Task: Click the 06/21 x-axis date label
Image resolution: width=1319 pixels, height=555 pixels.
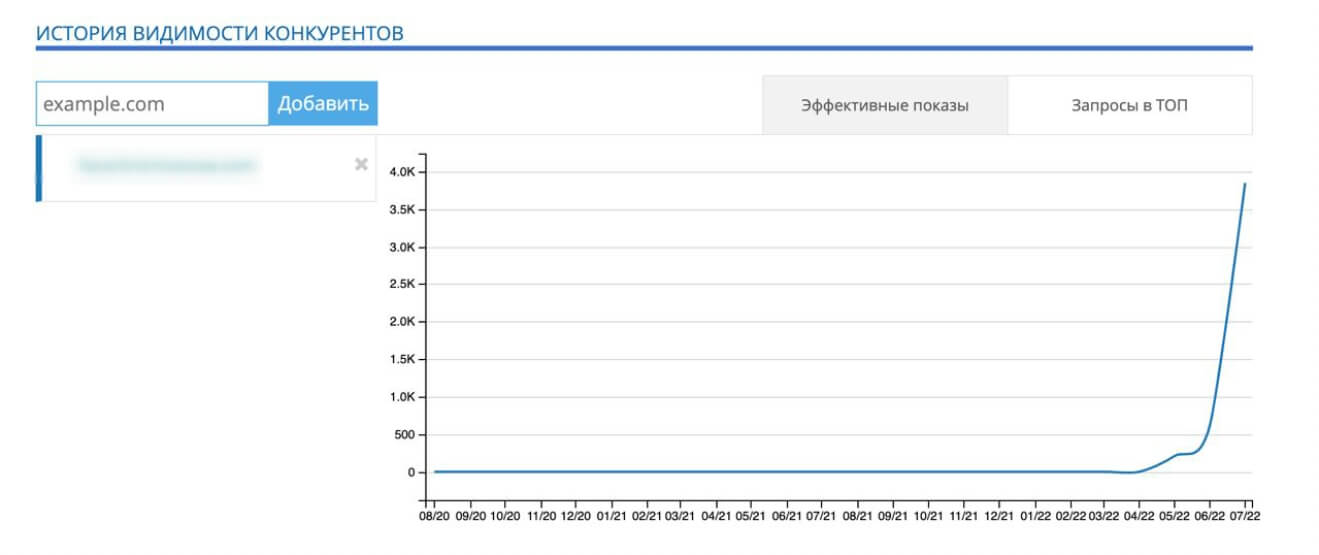Action: [x=787, y=517]
